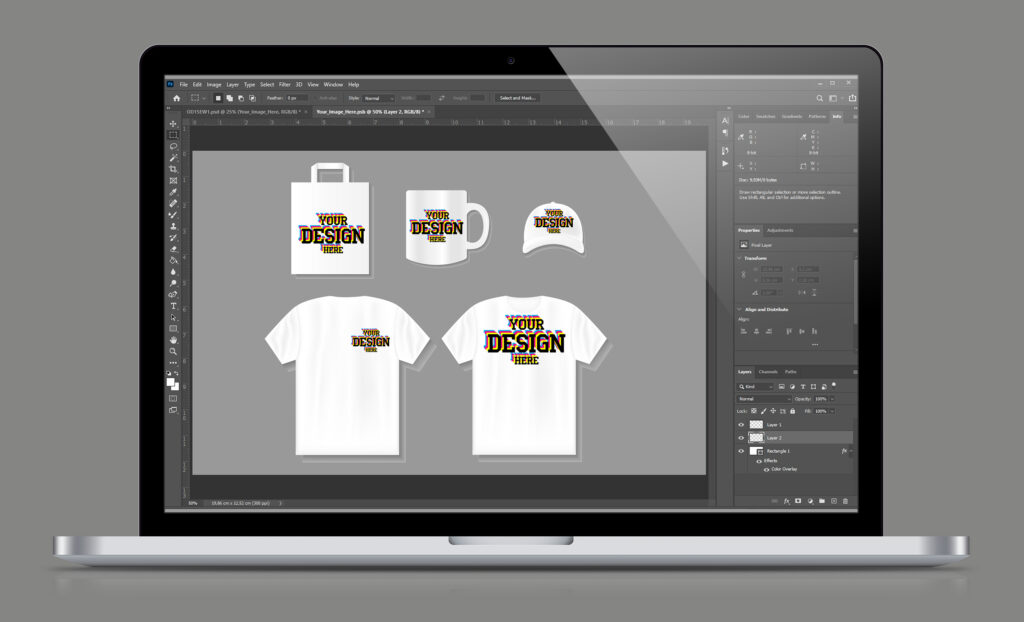Open the Style dropdown in options bar

point(378,98)
